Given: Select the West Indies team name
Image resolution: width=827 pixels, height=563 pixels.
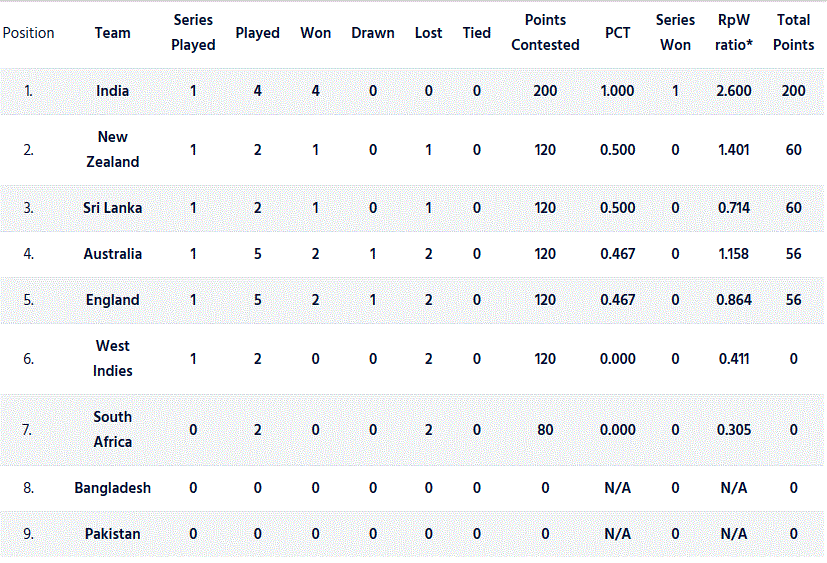Looking at the screenshot, I should click(112, 358).
